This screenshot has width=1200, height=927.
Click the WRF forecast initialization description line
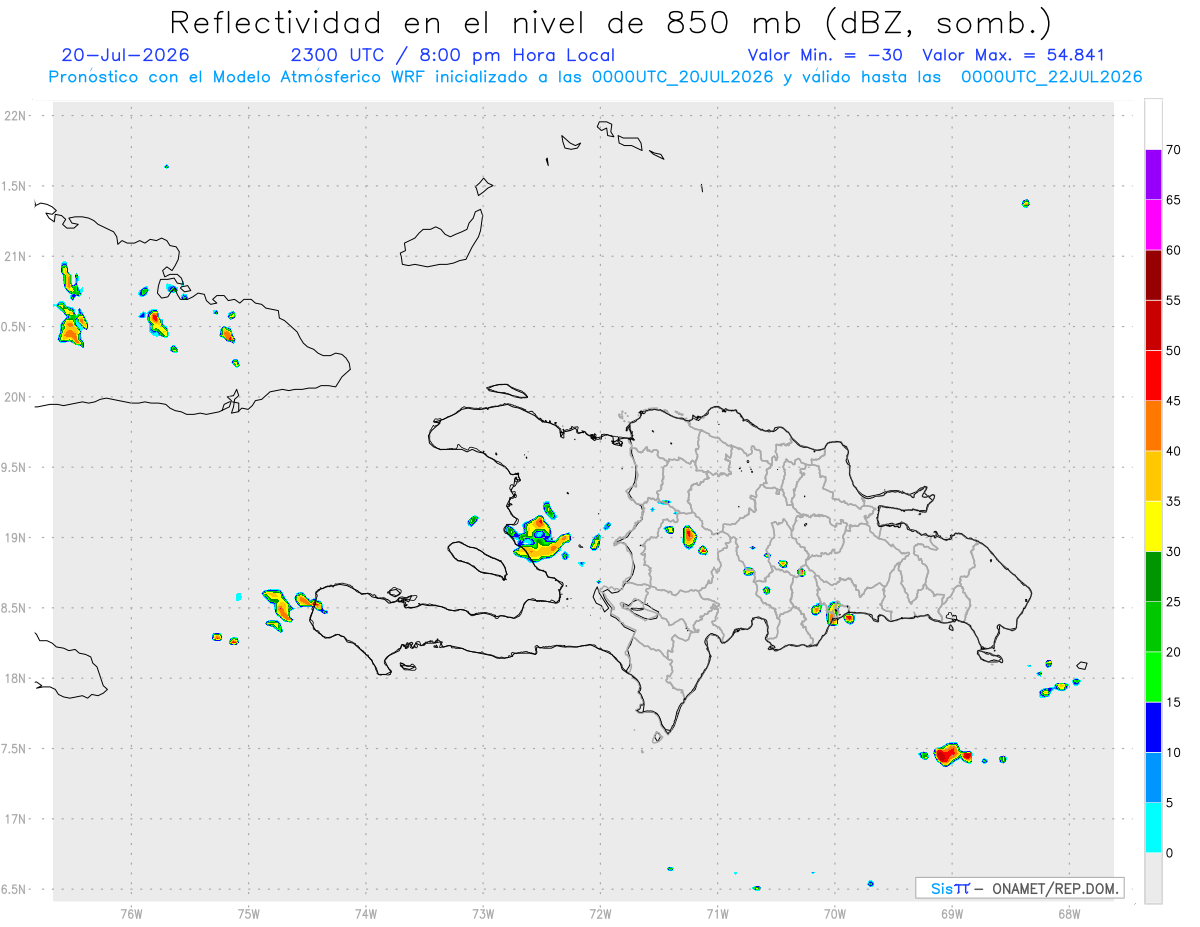pos(596,77)
